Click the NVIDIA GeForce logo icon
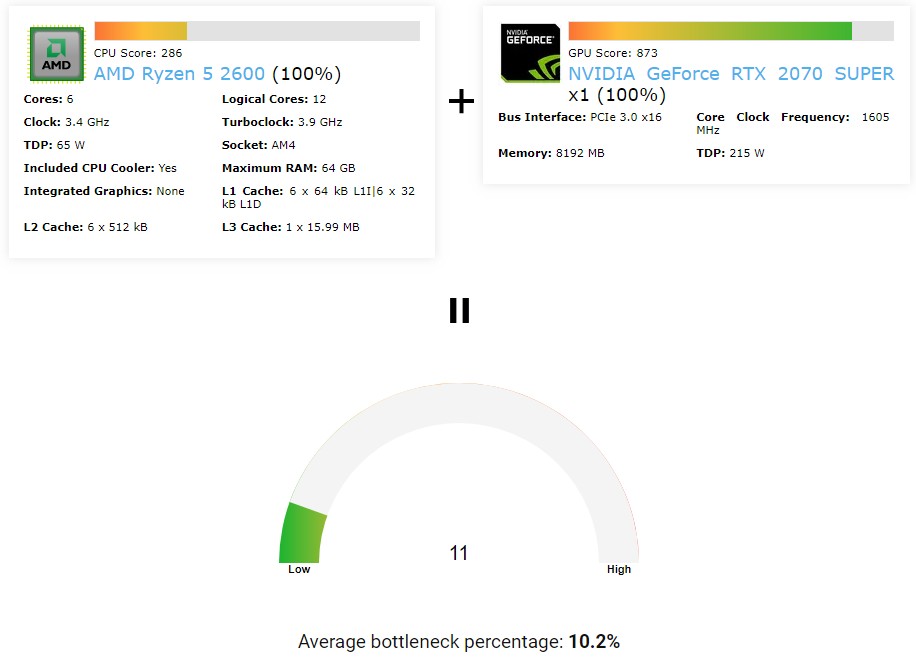This screenshot has width=916, height=657. click(530, 53)
